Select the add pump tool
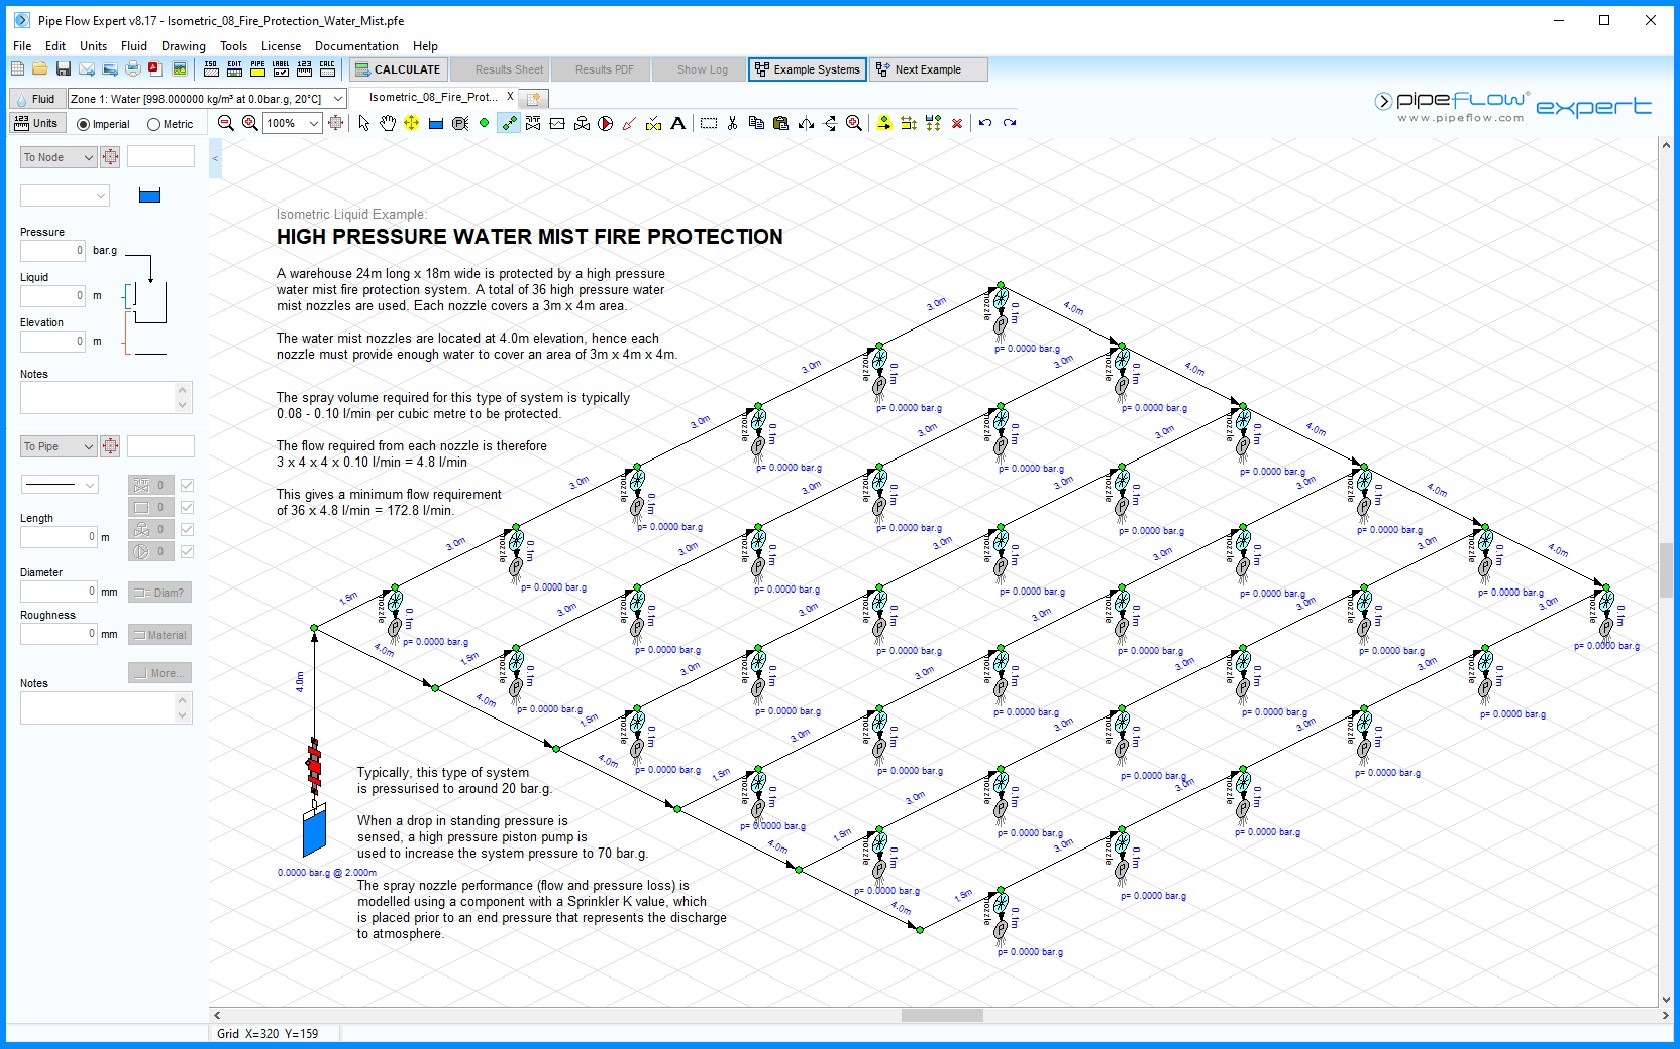This screenshot has width=1680, height=1049. (606, 123)
